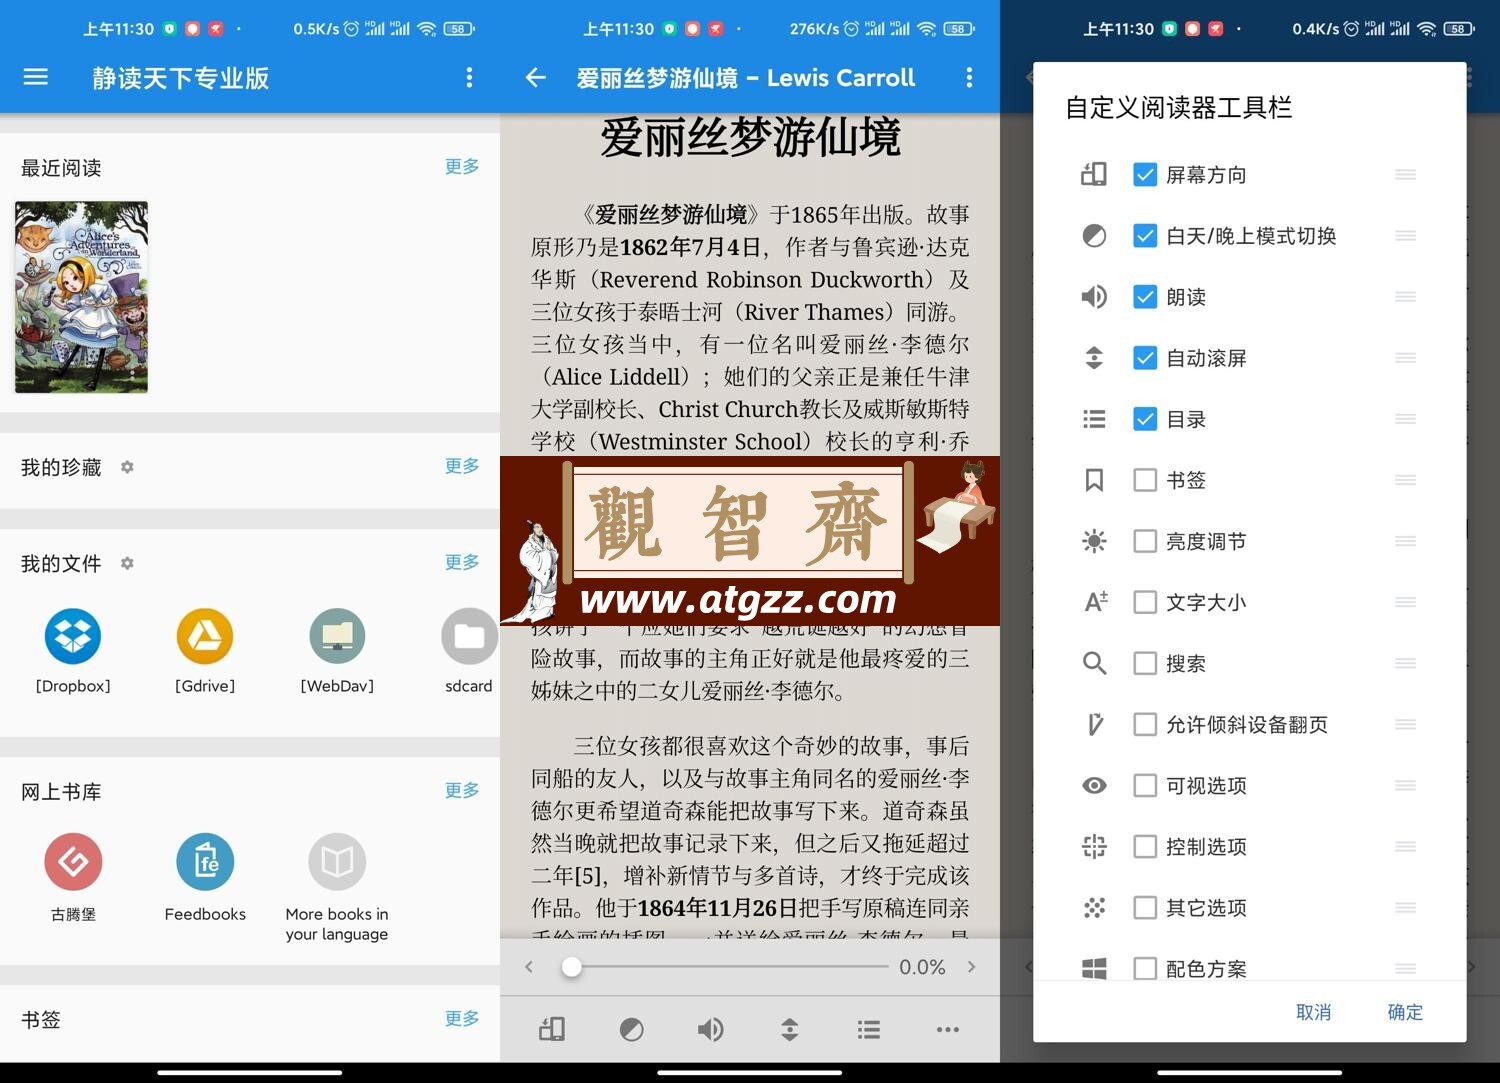This screenshot has height=1083, width=1500.
Task: Click the 自定义阅读器工具栏 dialog title
Action: point(1179,107)
